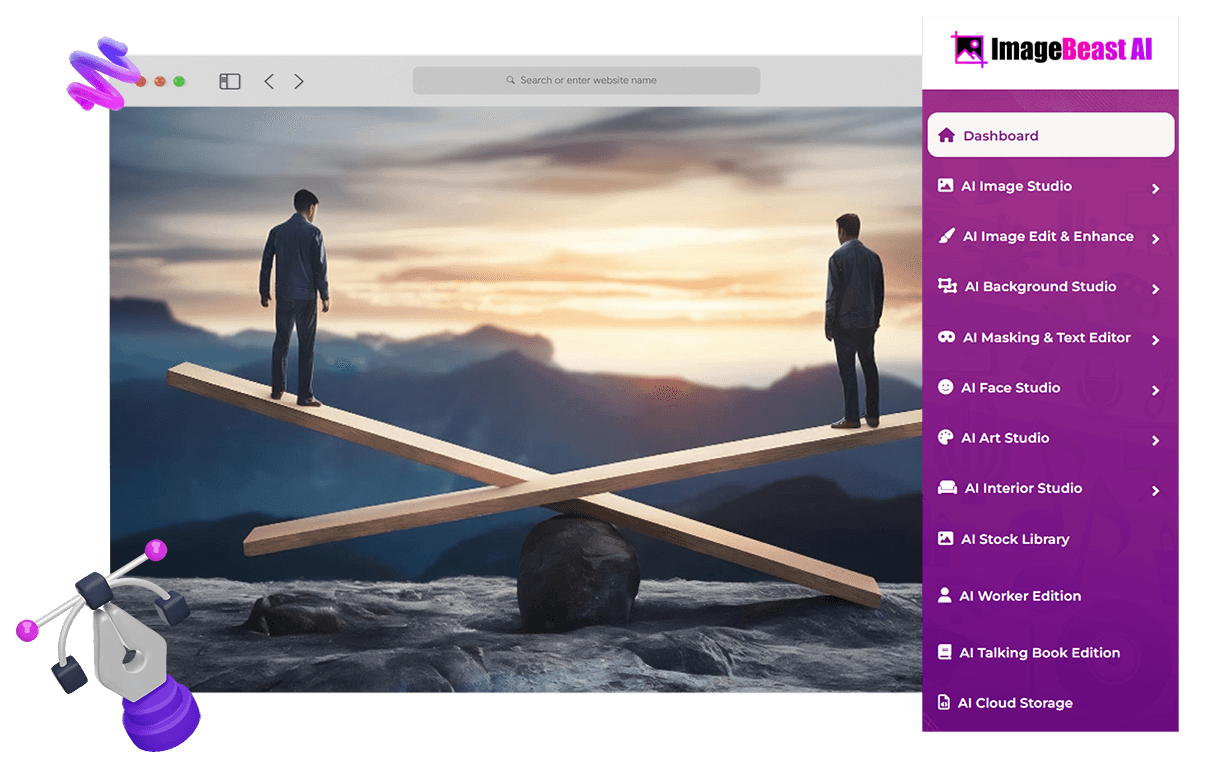The image size is (1206, 784).
Task: Click the mask icon for Masking & Text Editor
Action: click(x=946, y=337)
